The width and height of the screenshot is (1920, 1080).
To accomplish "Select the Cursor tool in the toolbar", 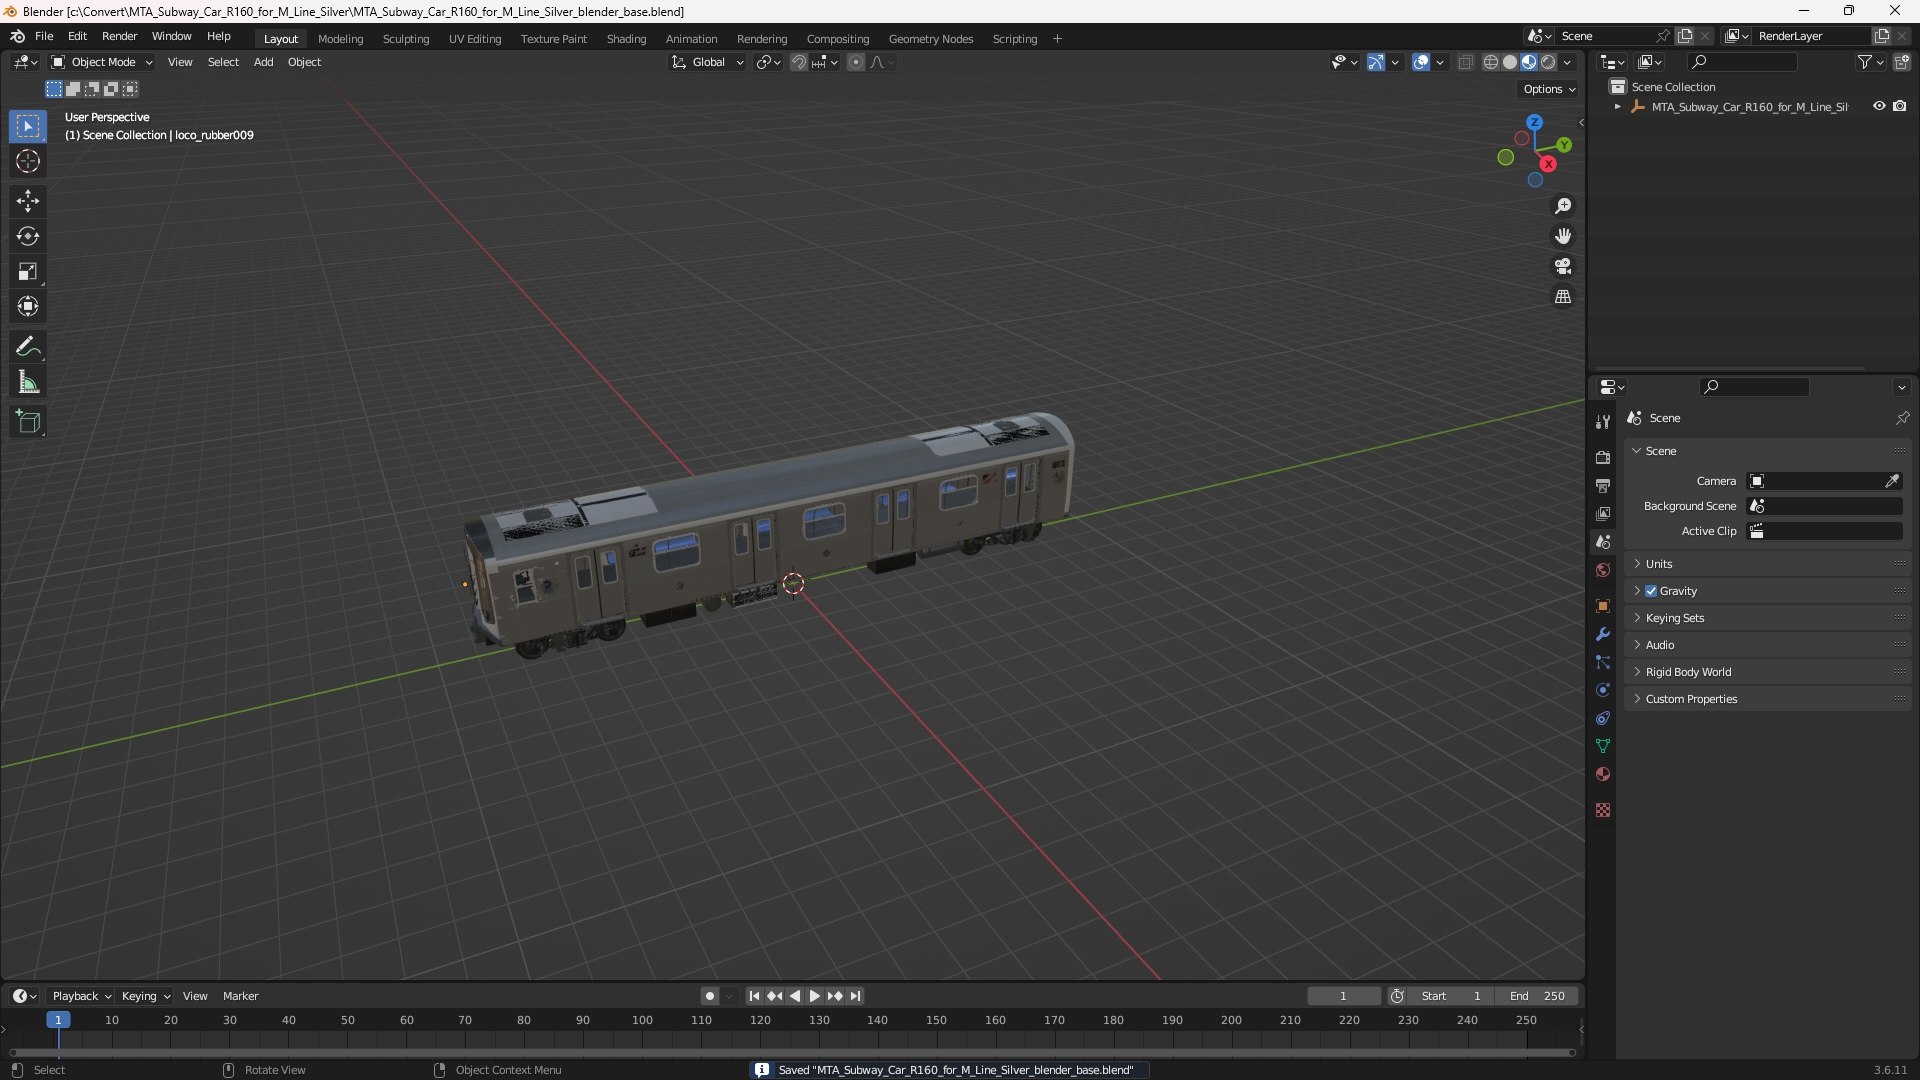I will [x=28, y=161].
